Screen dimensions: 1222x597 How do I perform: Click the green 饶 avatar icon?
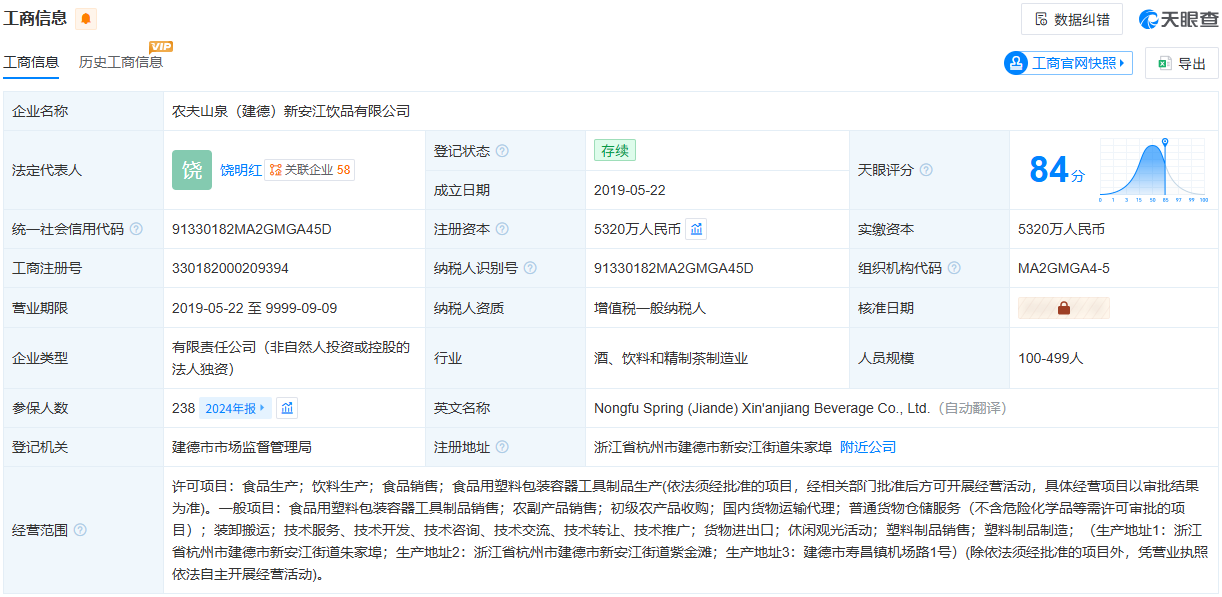(192, 170)
